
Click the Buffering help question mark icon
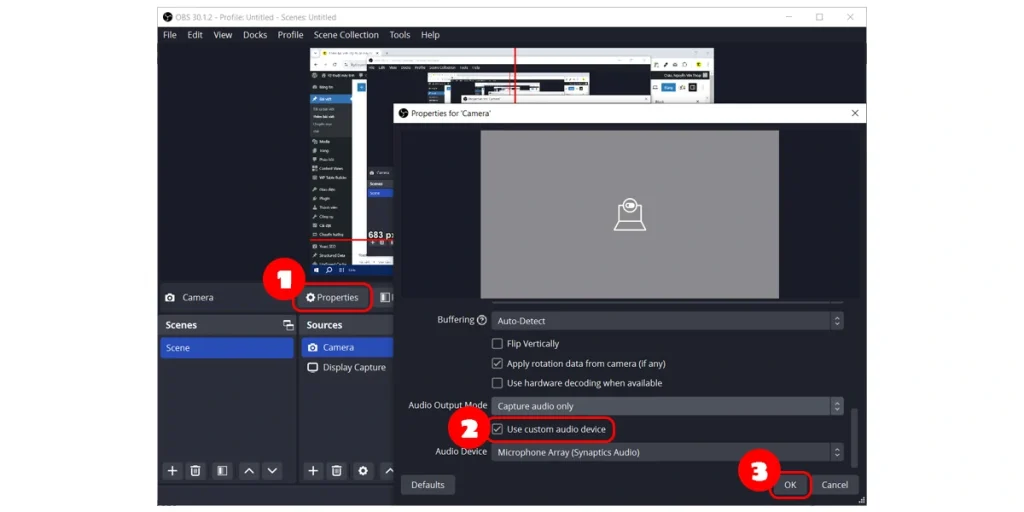482,321
